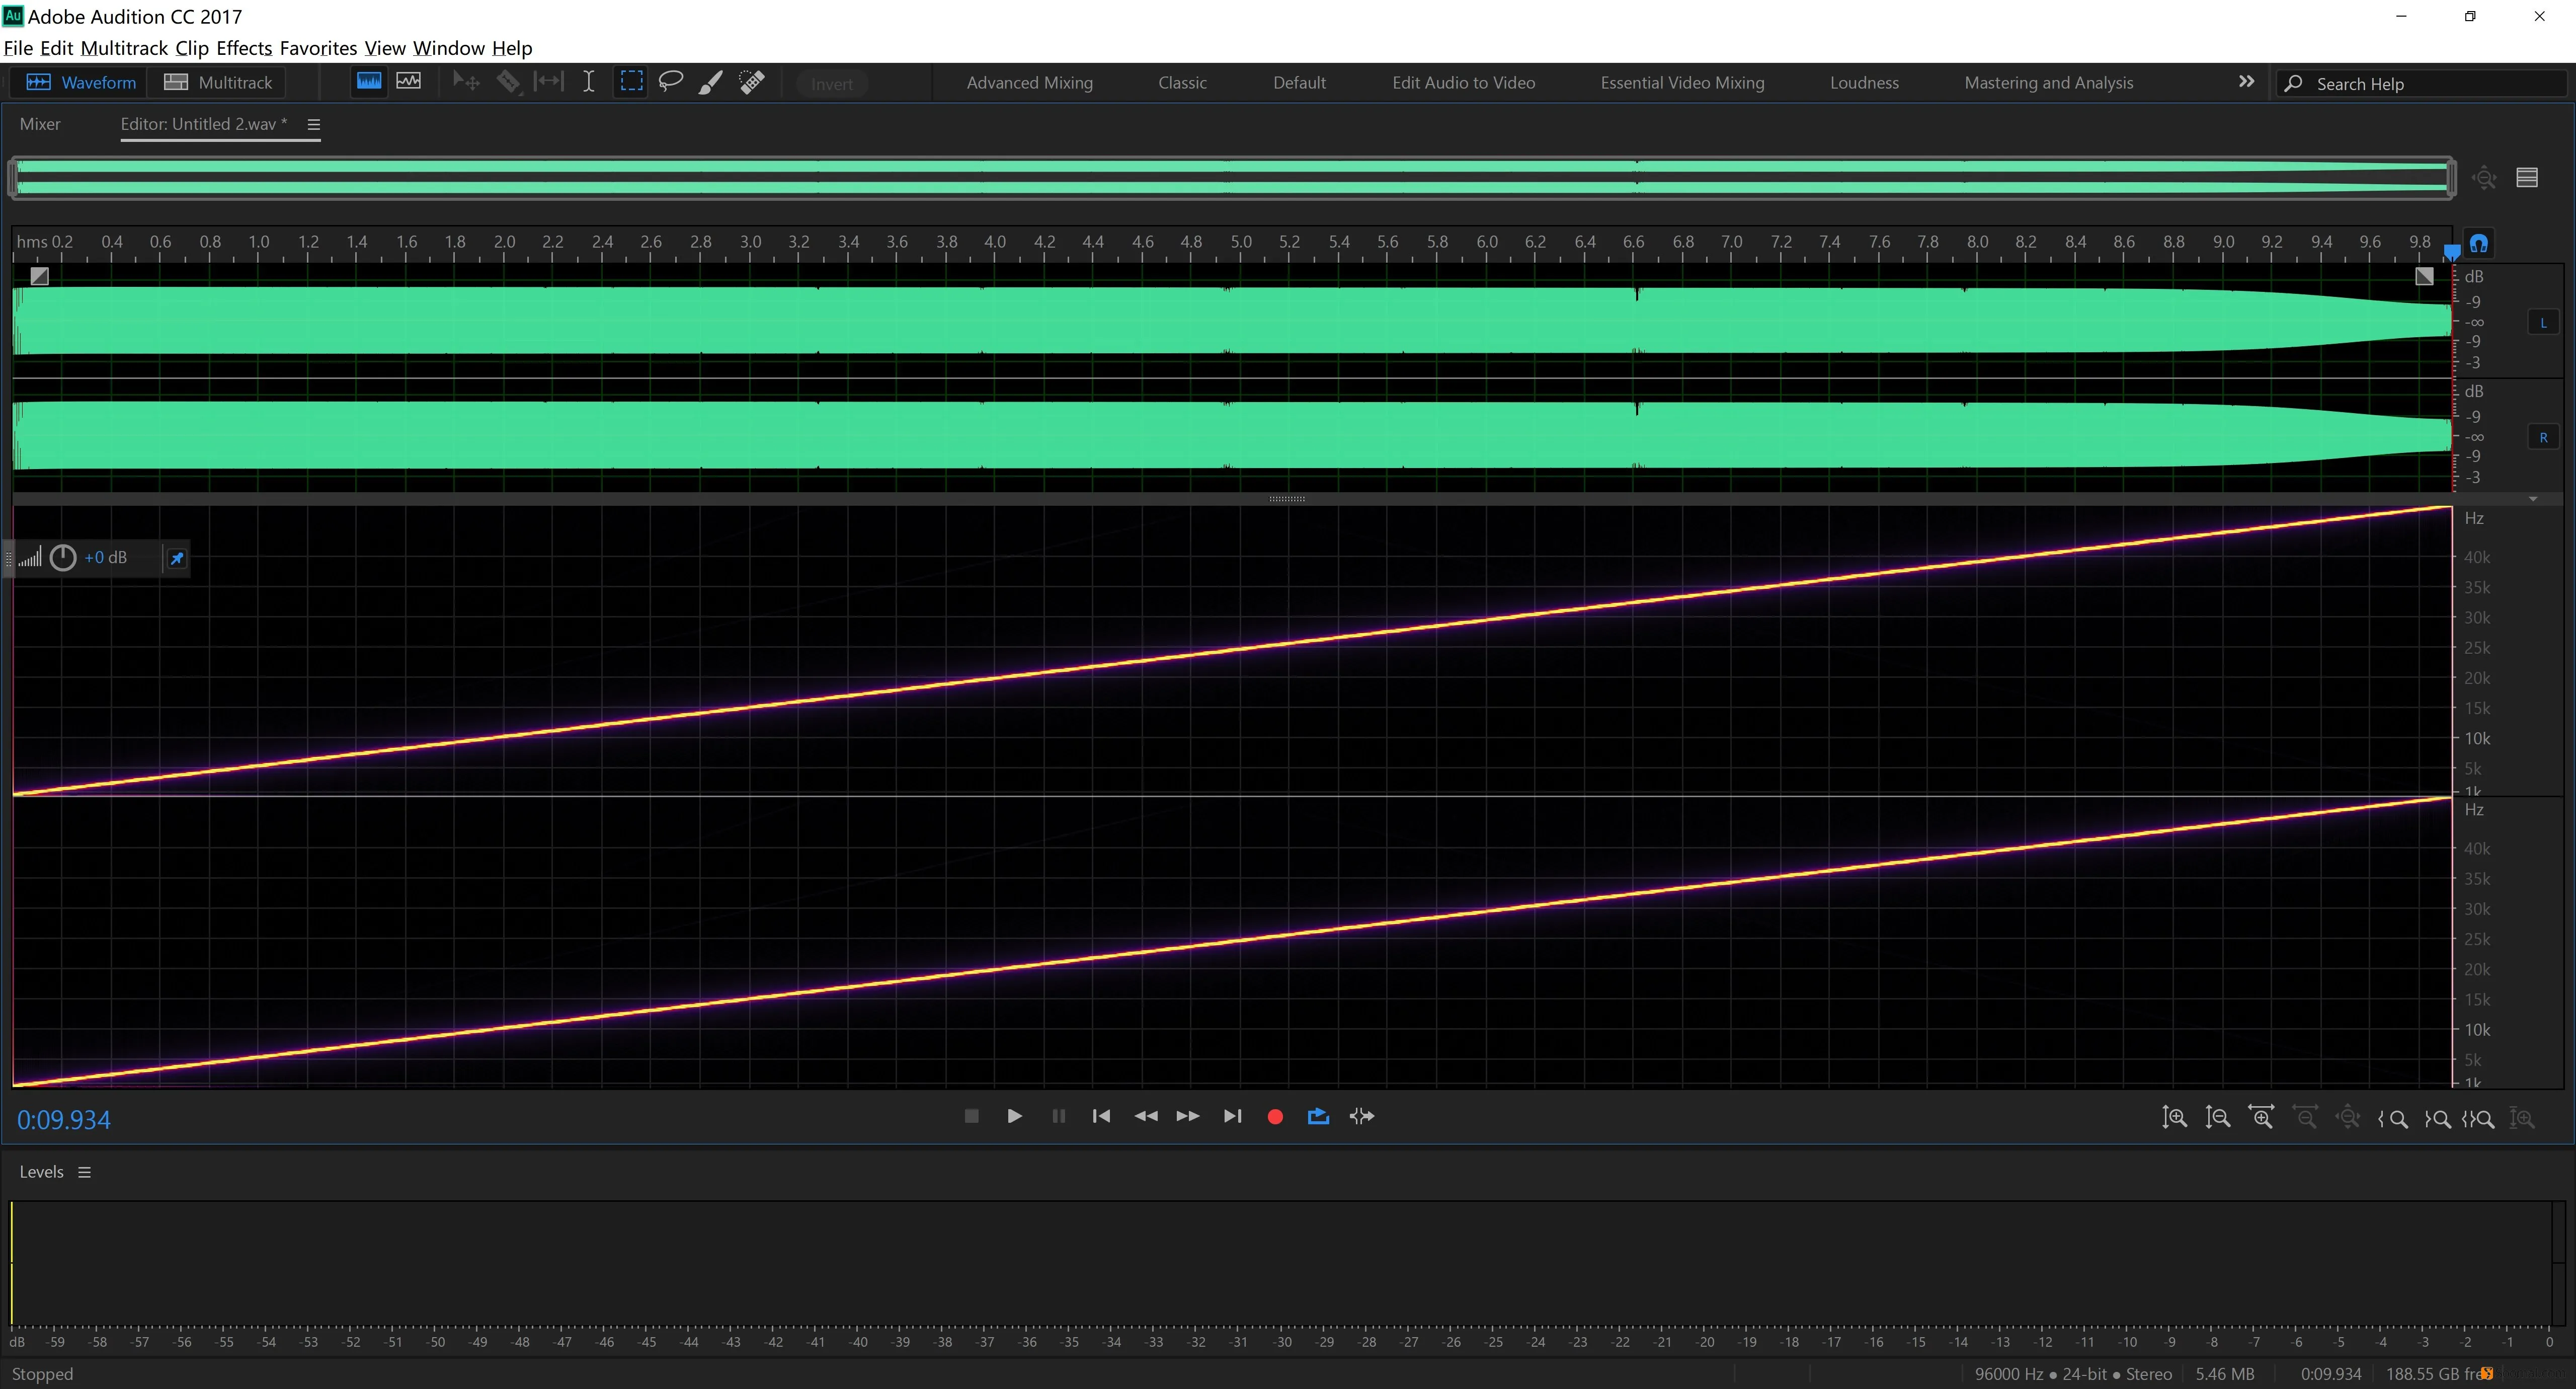Pause playback
The height and width of the screenshot is (1389, 2576).
(1058, 1116)
